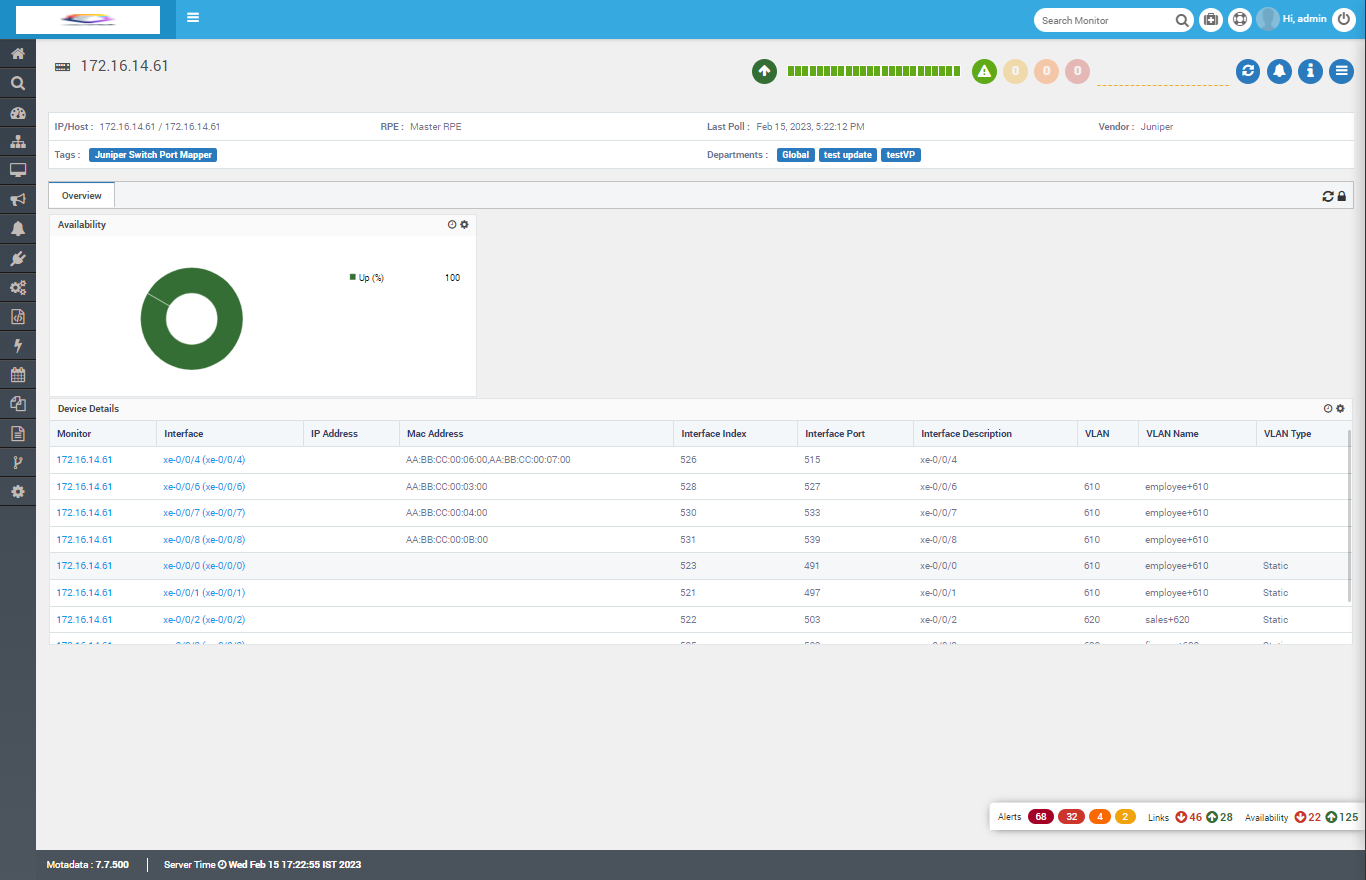Click the orange zero alert counter

point(1046,71)
